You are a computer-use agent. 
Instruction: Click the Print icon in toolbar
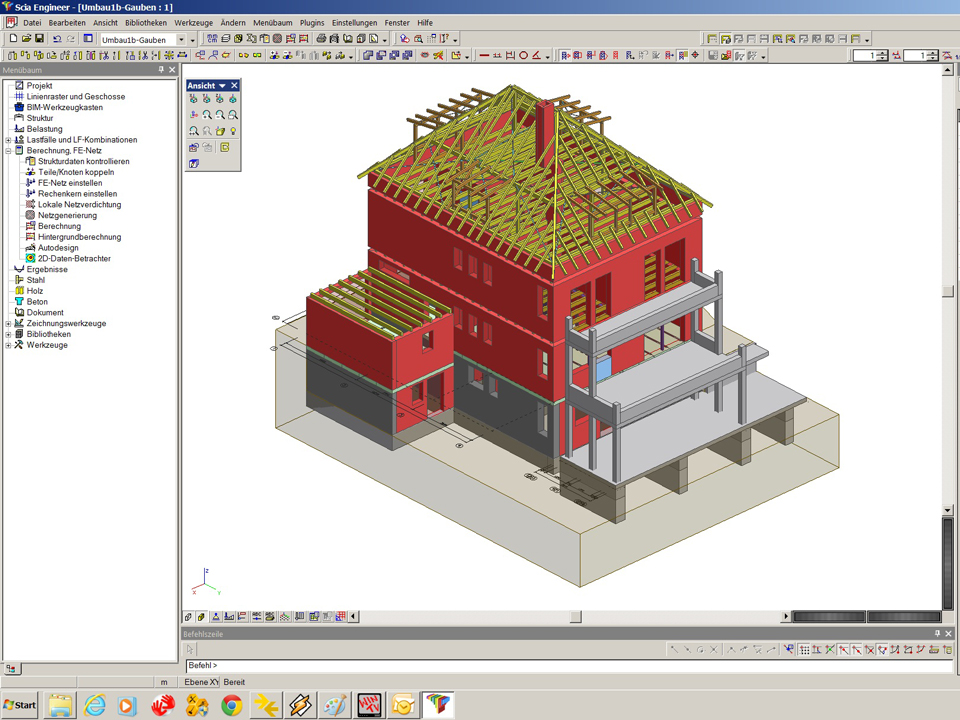[x=321, y=39]
